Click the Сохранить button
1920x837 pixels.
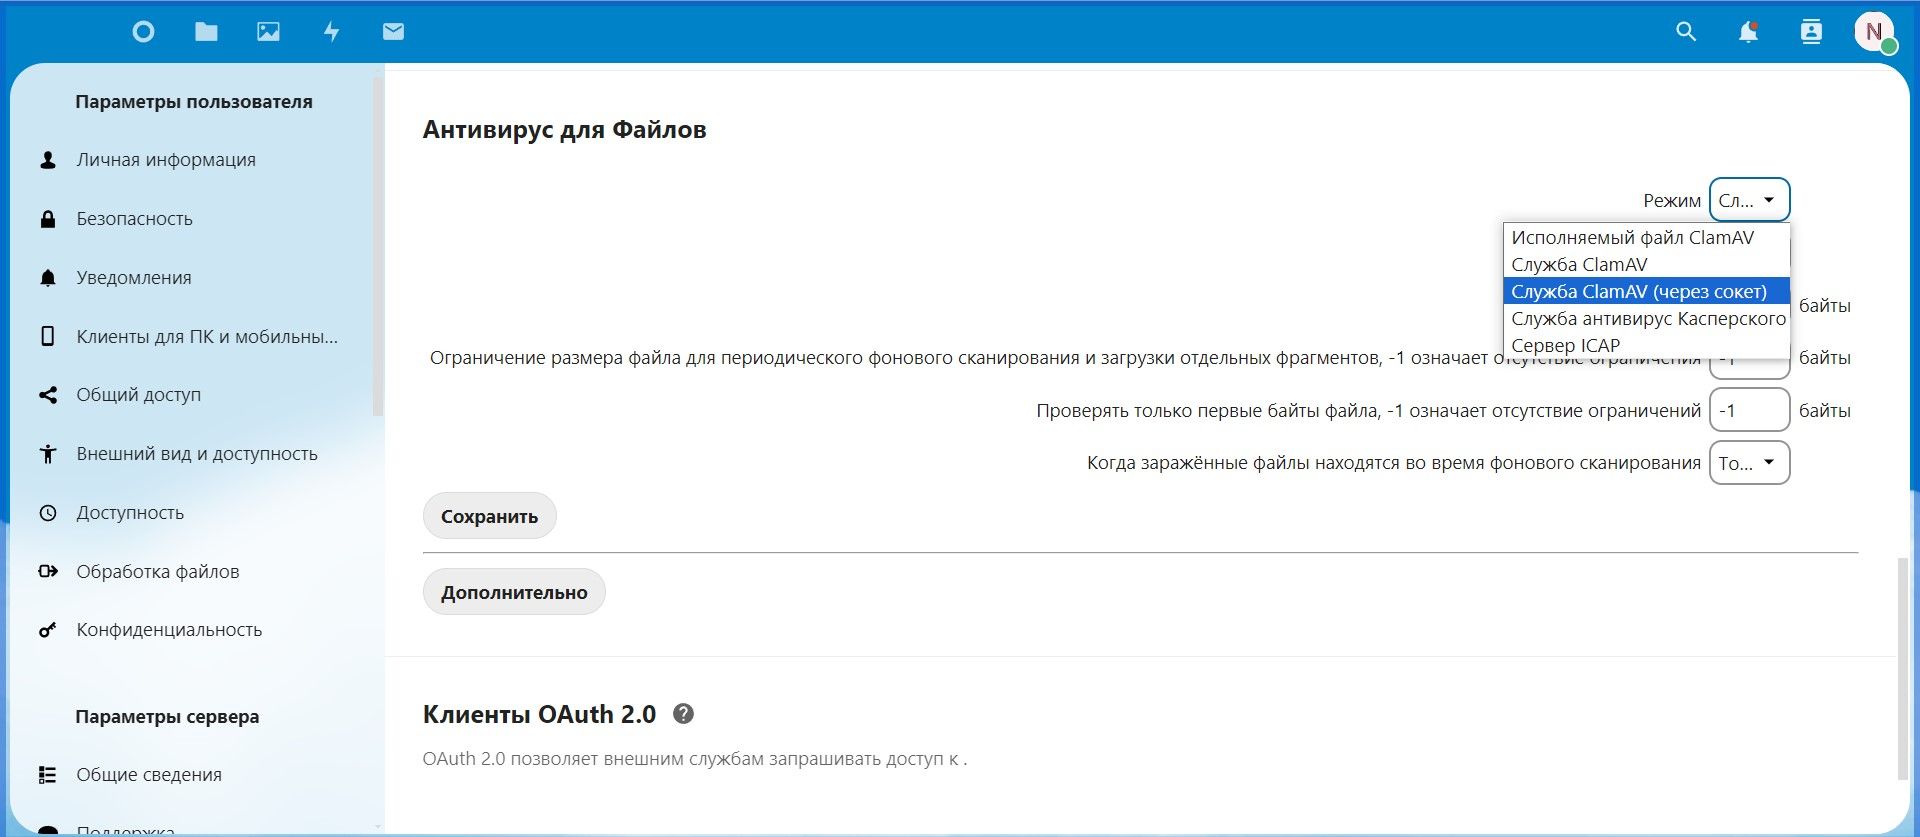coord(489,516)
